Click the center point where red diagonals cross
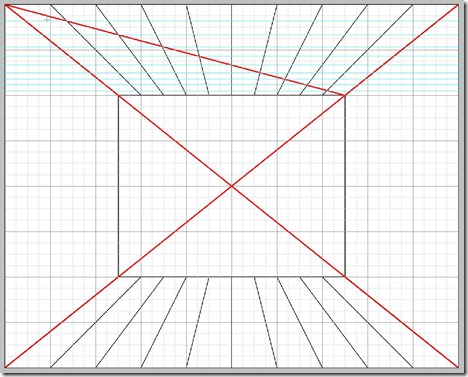The width and height of the screenshot is (468, 377). click(x=231, y=186)
